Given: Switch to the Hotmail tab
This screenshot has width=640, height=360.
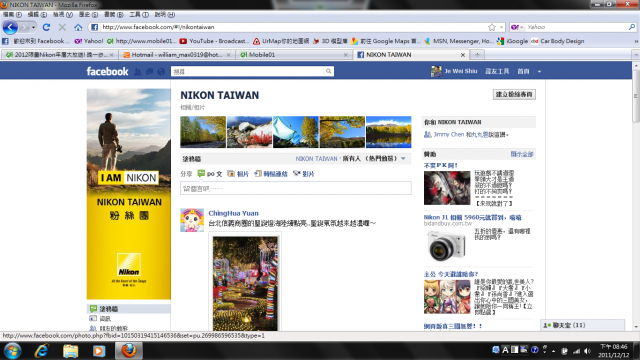Looking at the screenshot, I should click(177, 55).
